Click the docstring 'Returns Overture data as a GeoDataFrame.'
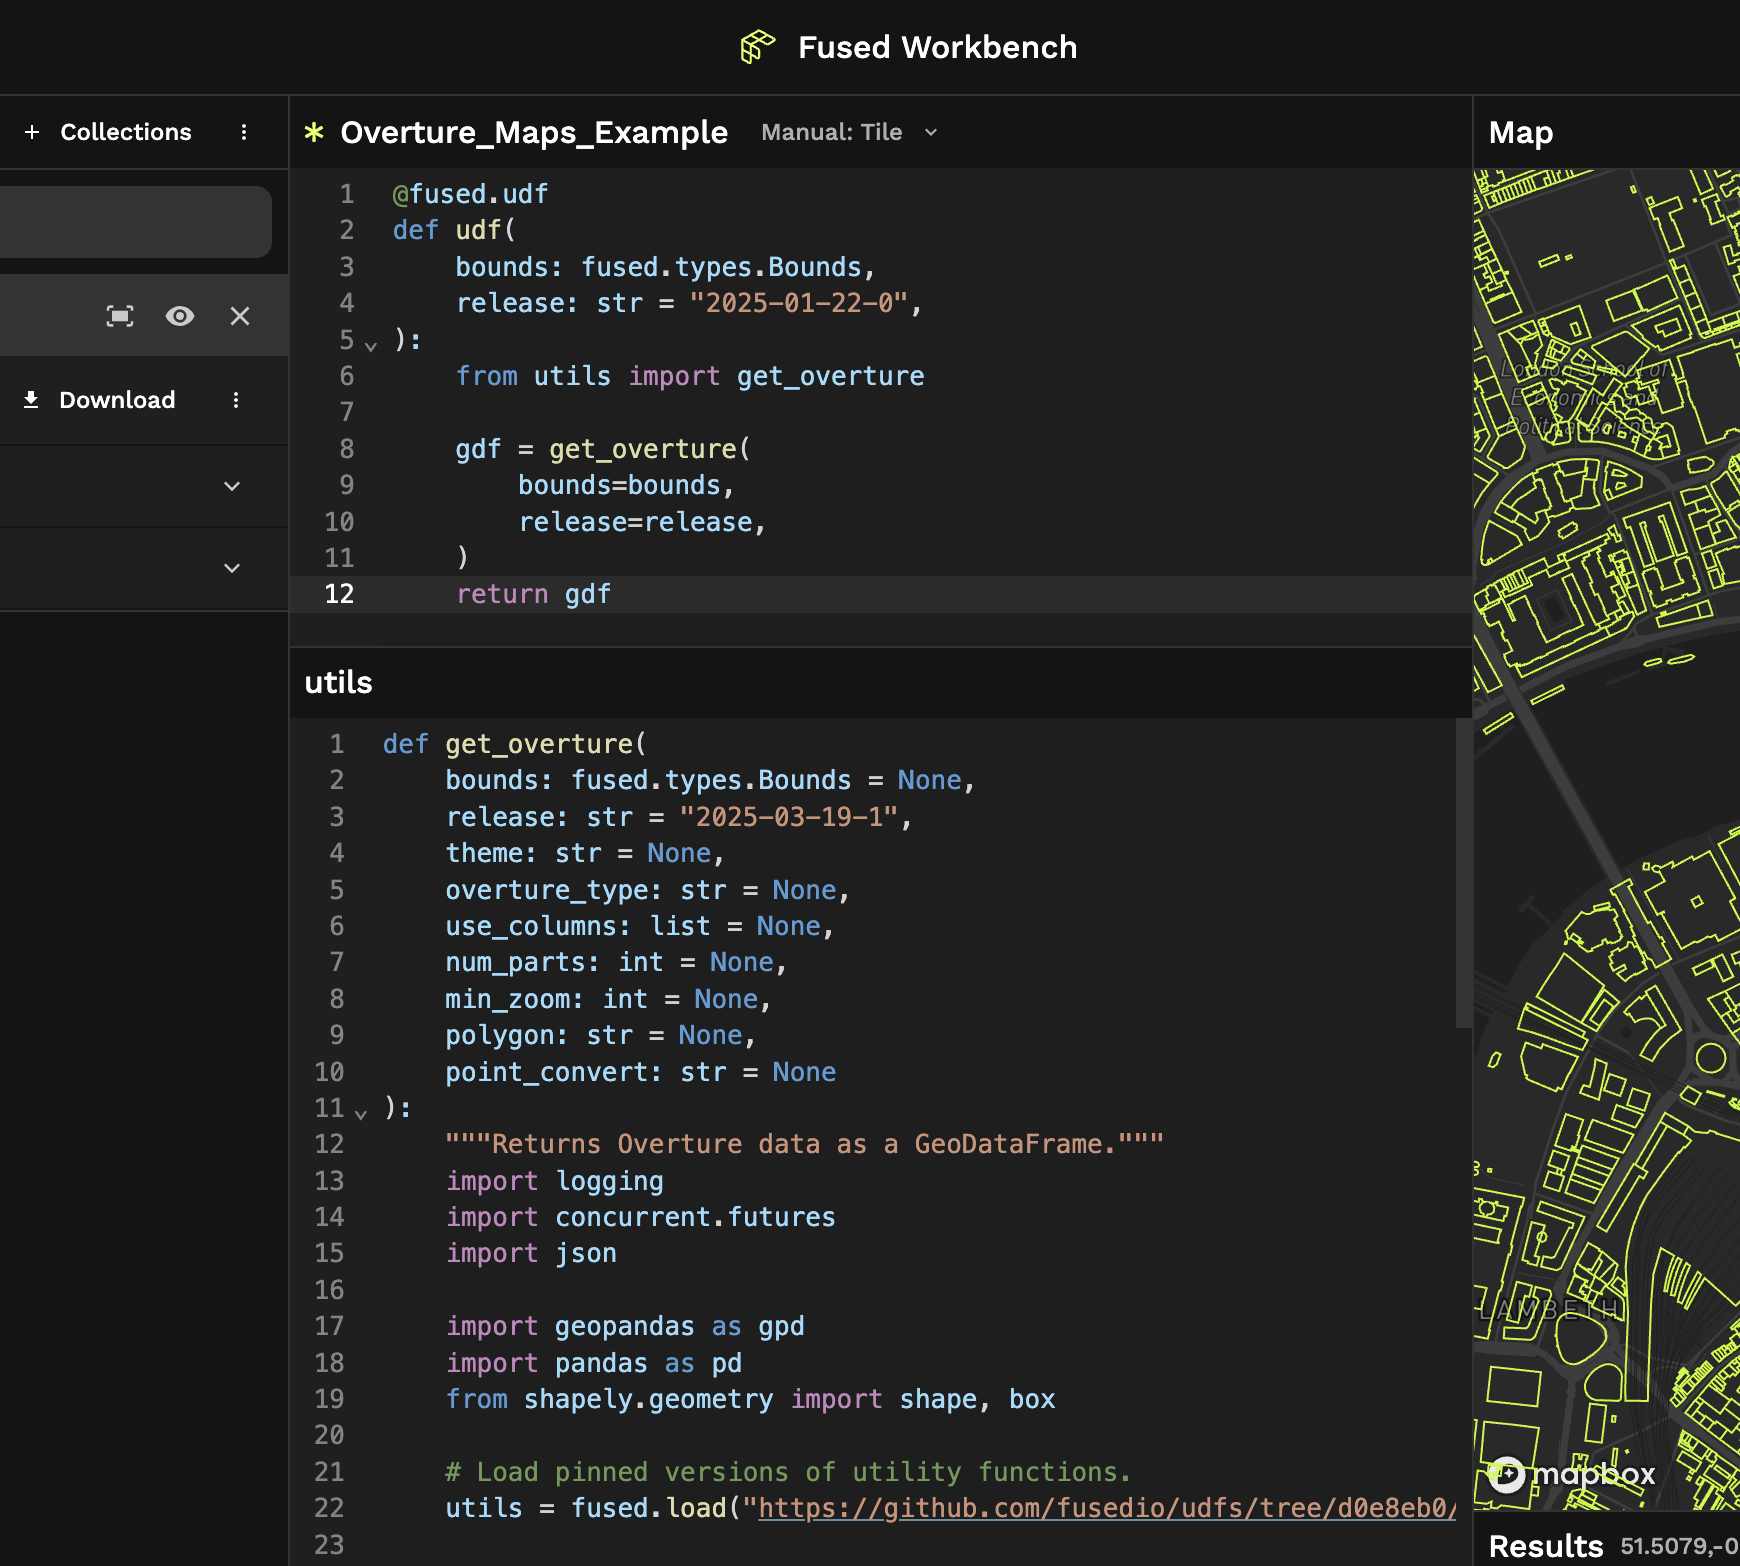1740x1566 pixels. coord(804,1144)
